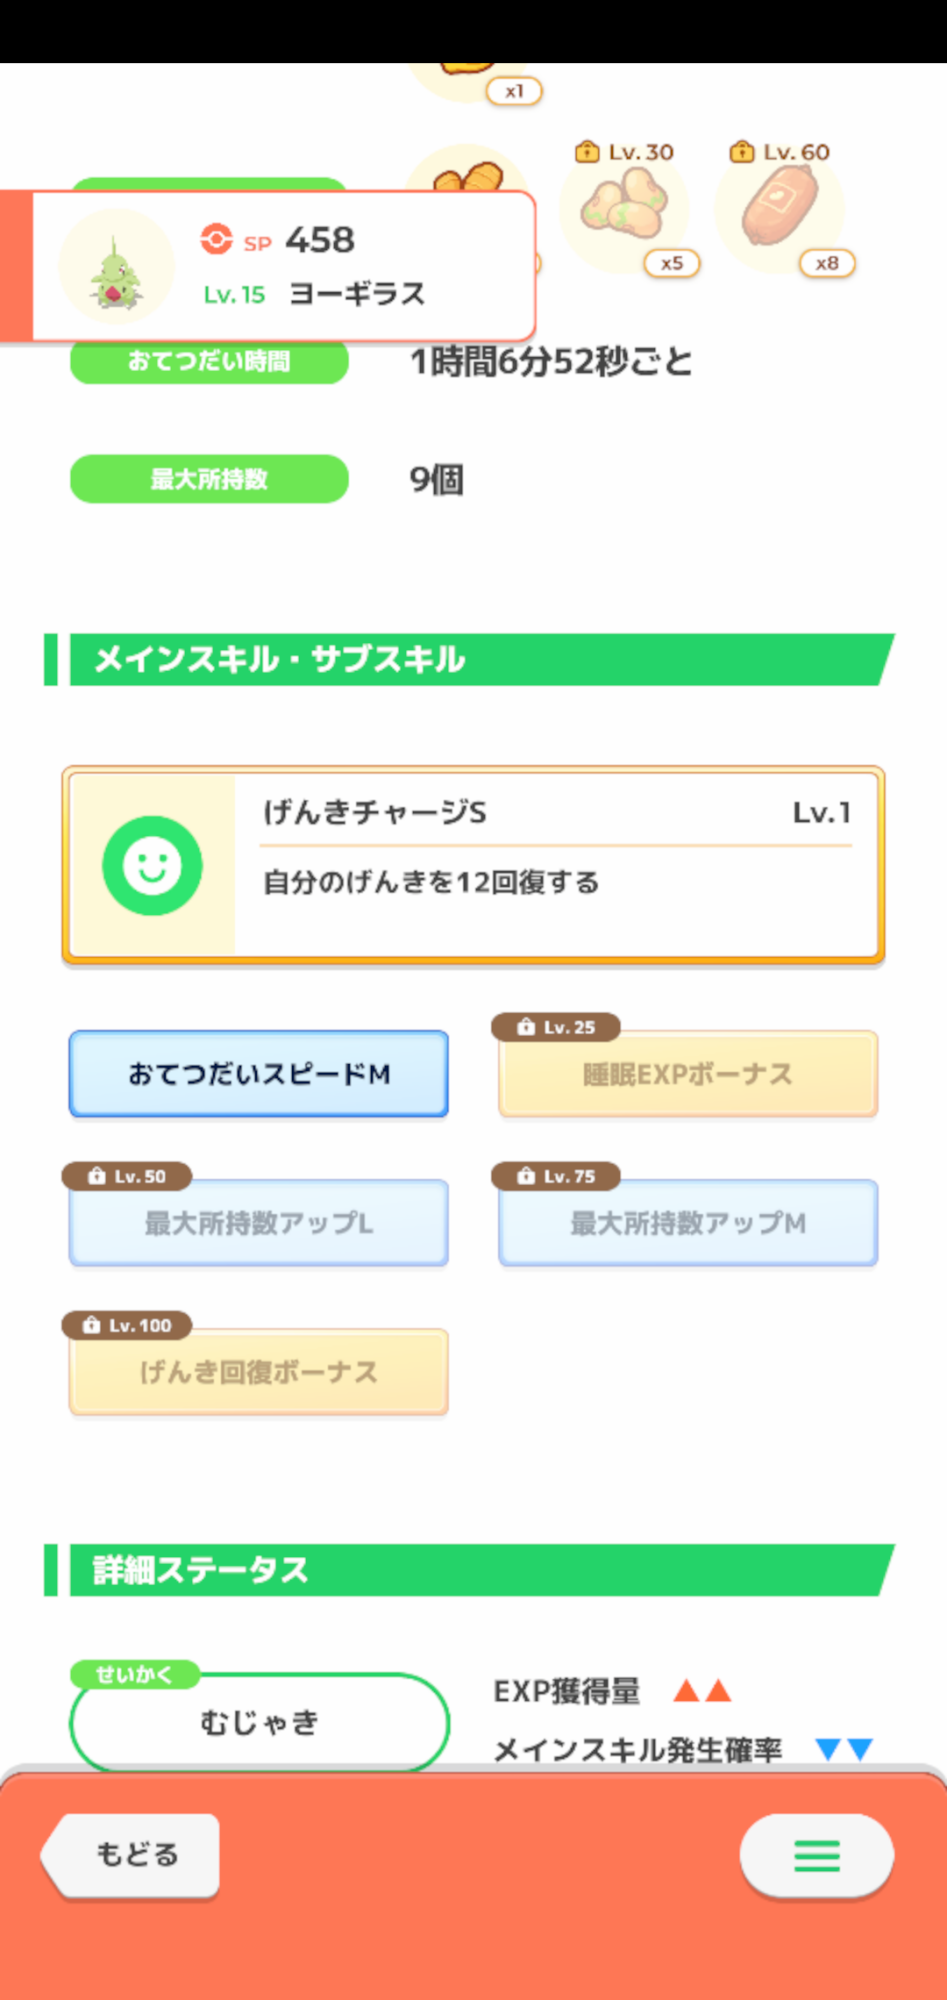Select locked 最大所持数アップL sub skill
This screenshot has width=947, height=2000.
[x=259, y=1223]
